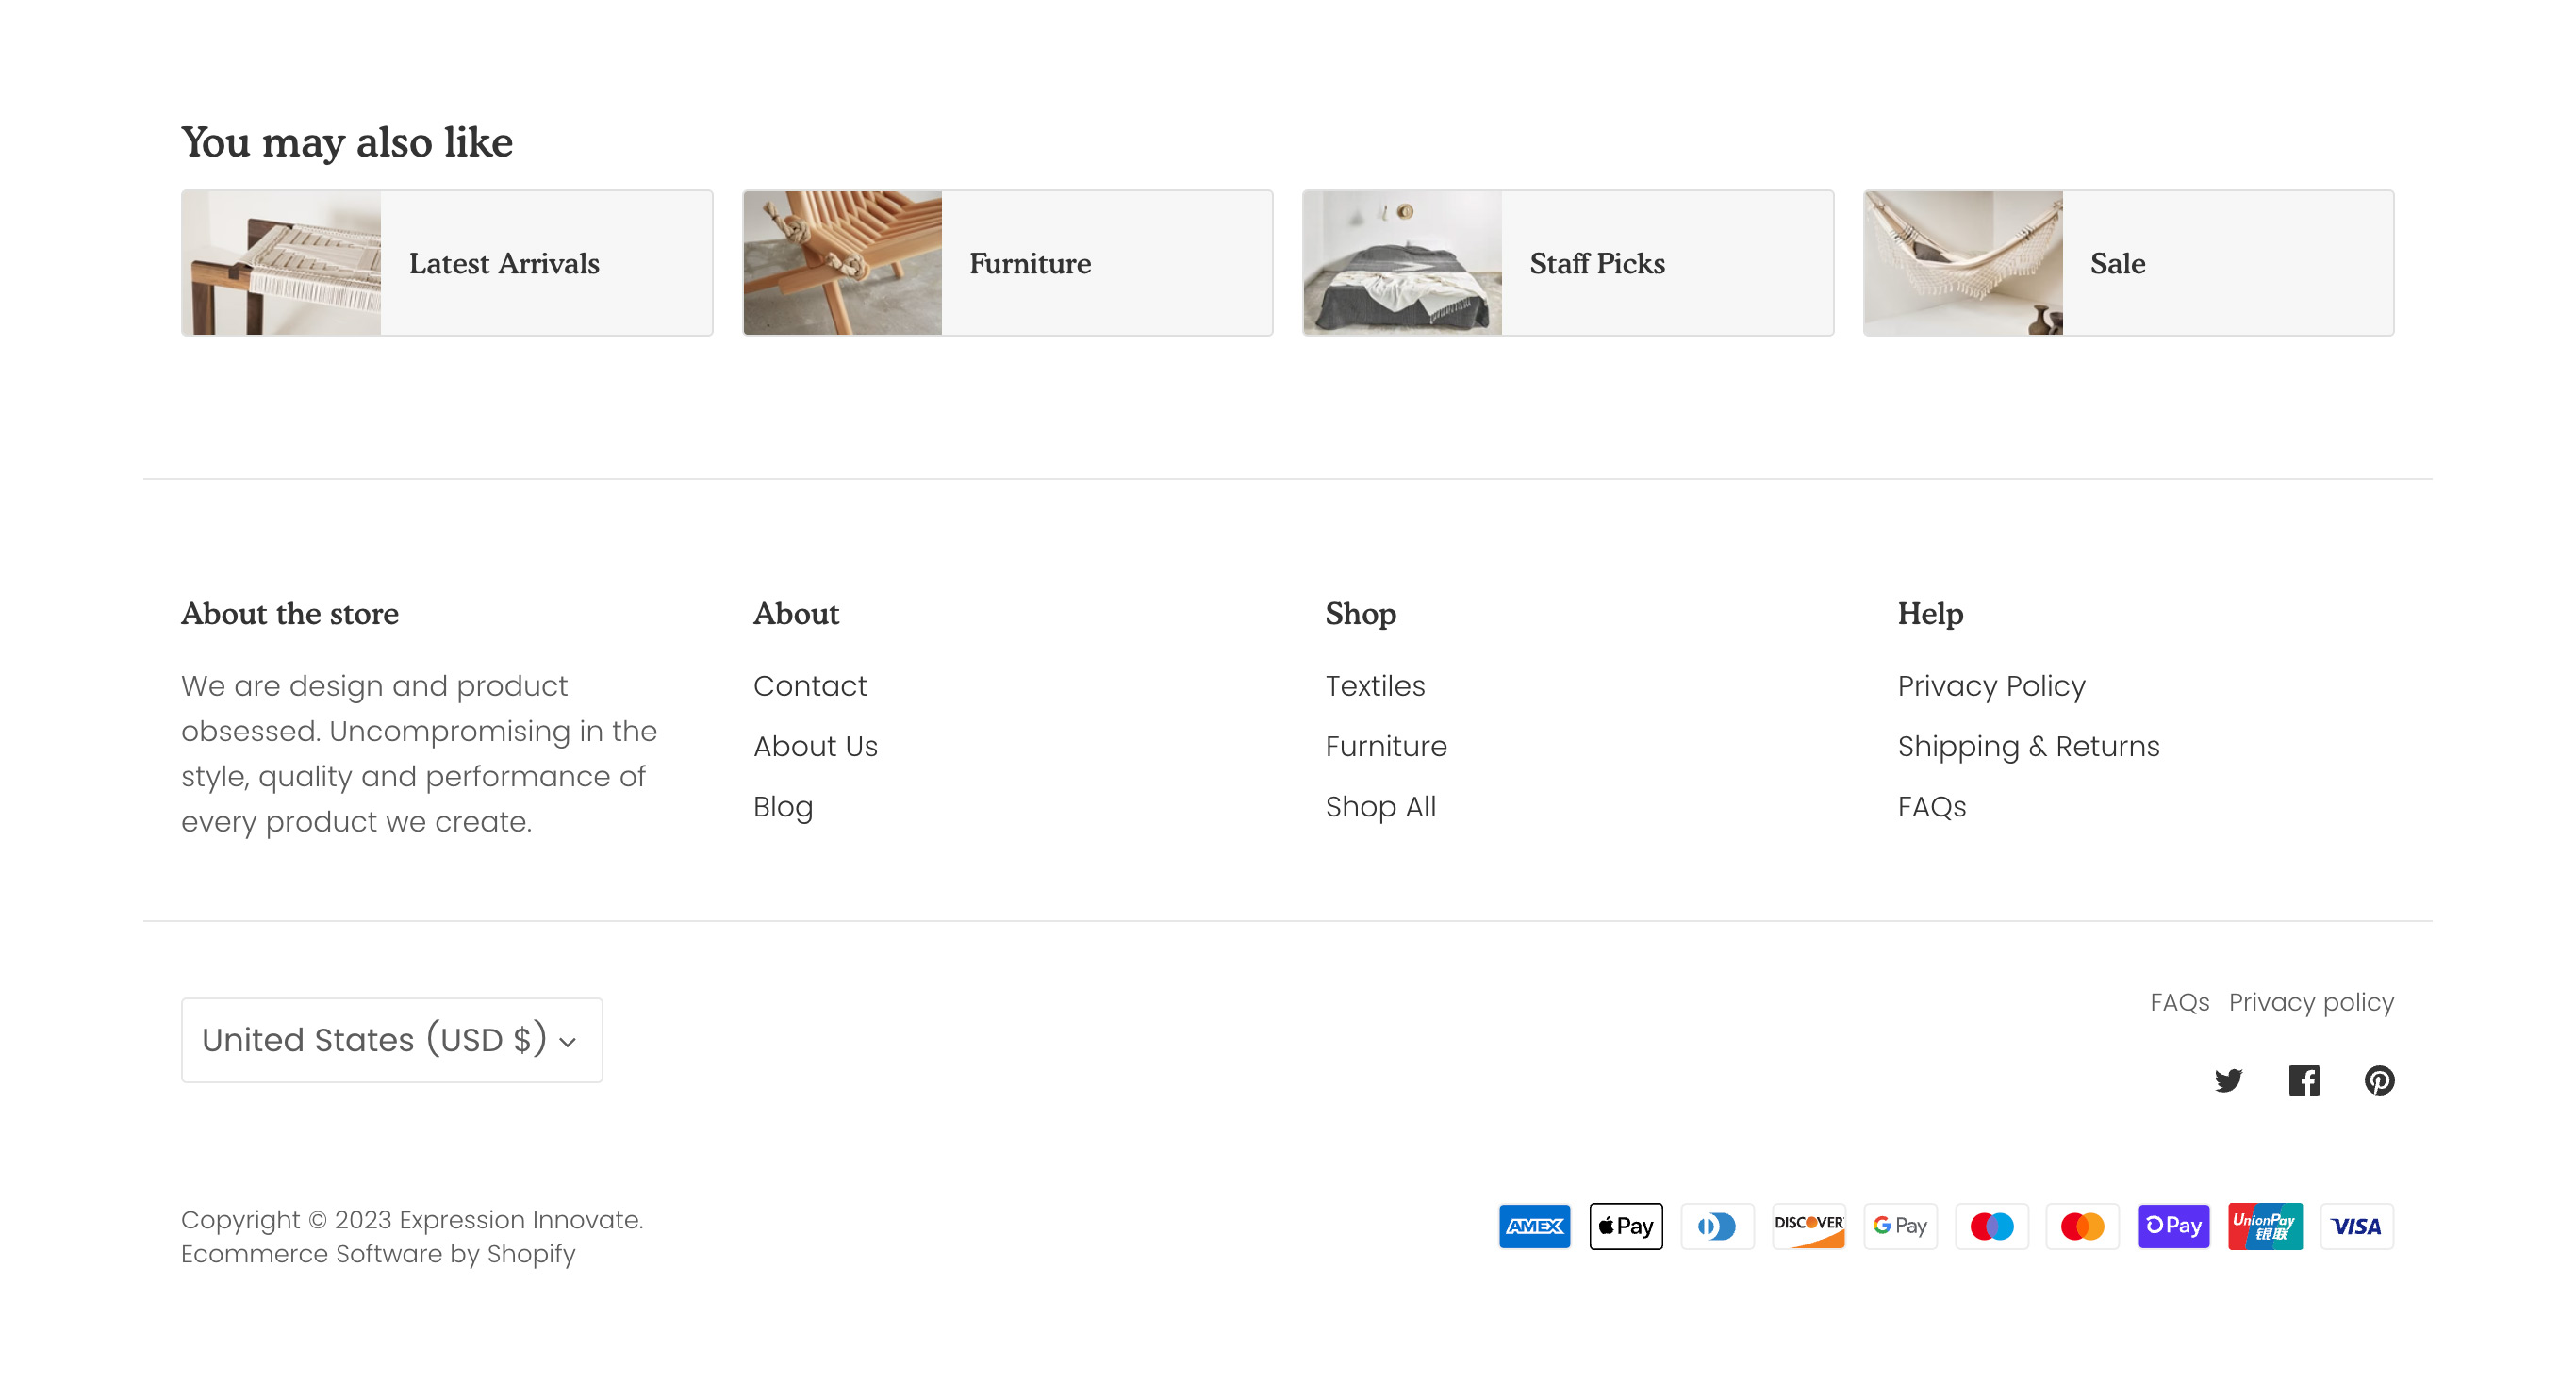This screenshot has width=2576, height=1384.
Task: Click the Apple Pay payment icon
Action: 1626,1226
